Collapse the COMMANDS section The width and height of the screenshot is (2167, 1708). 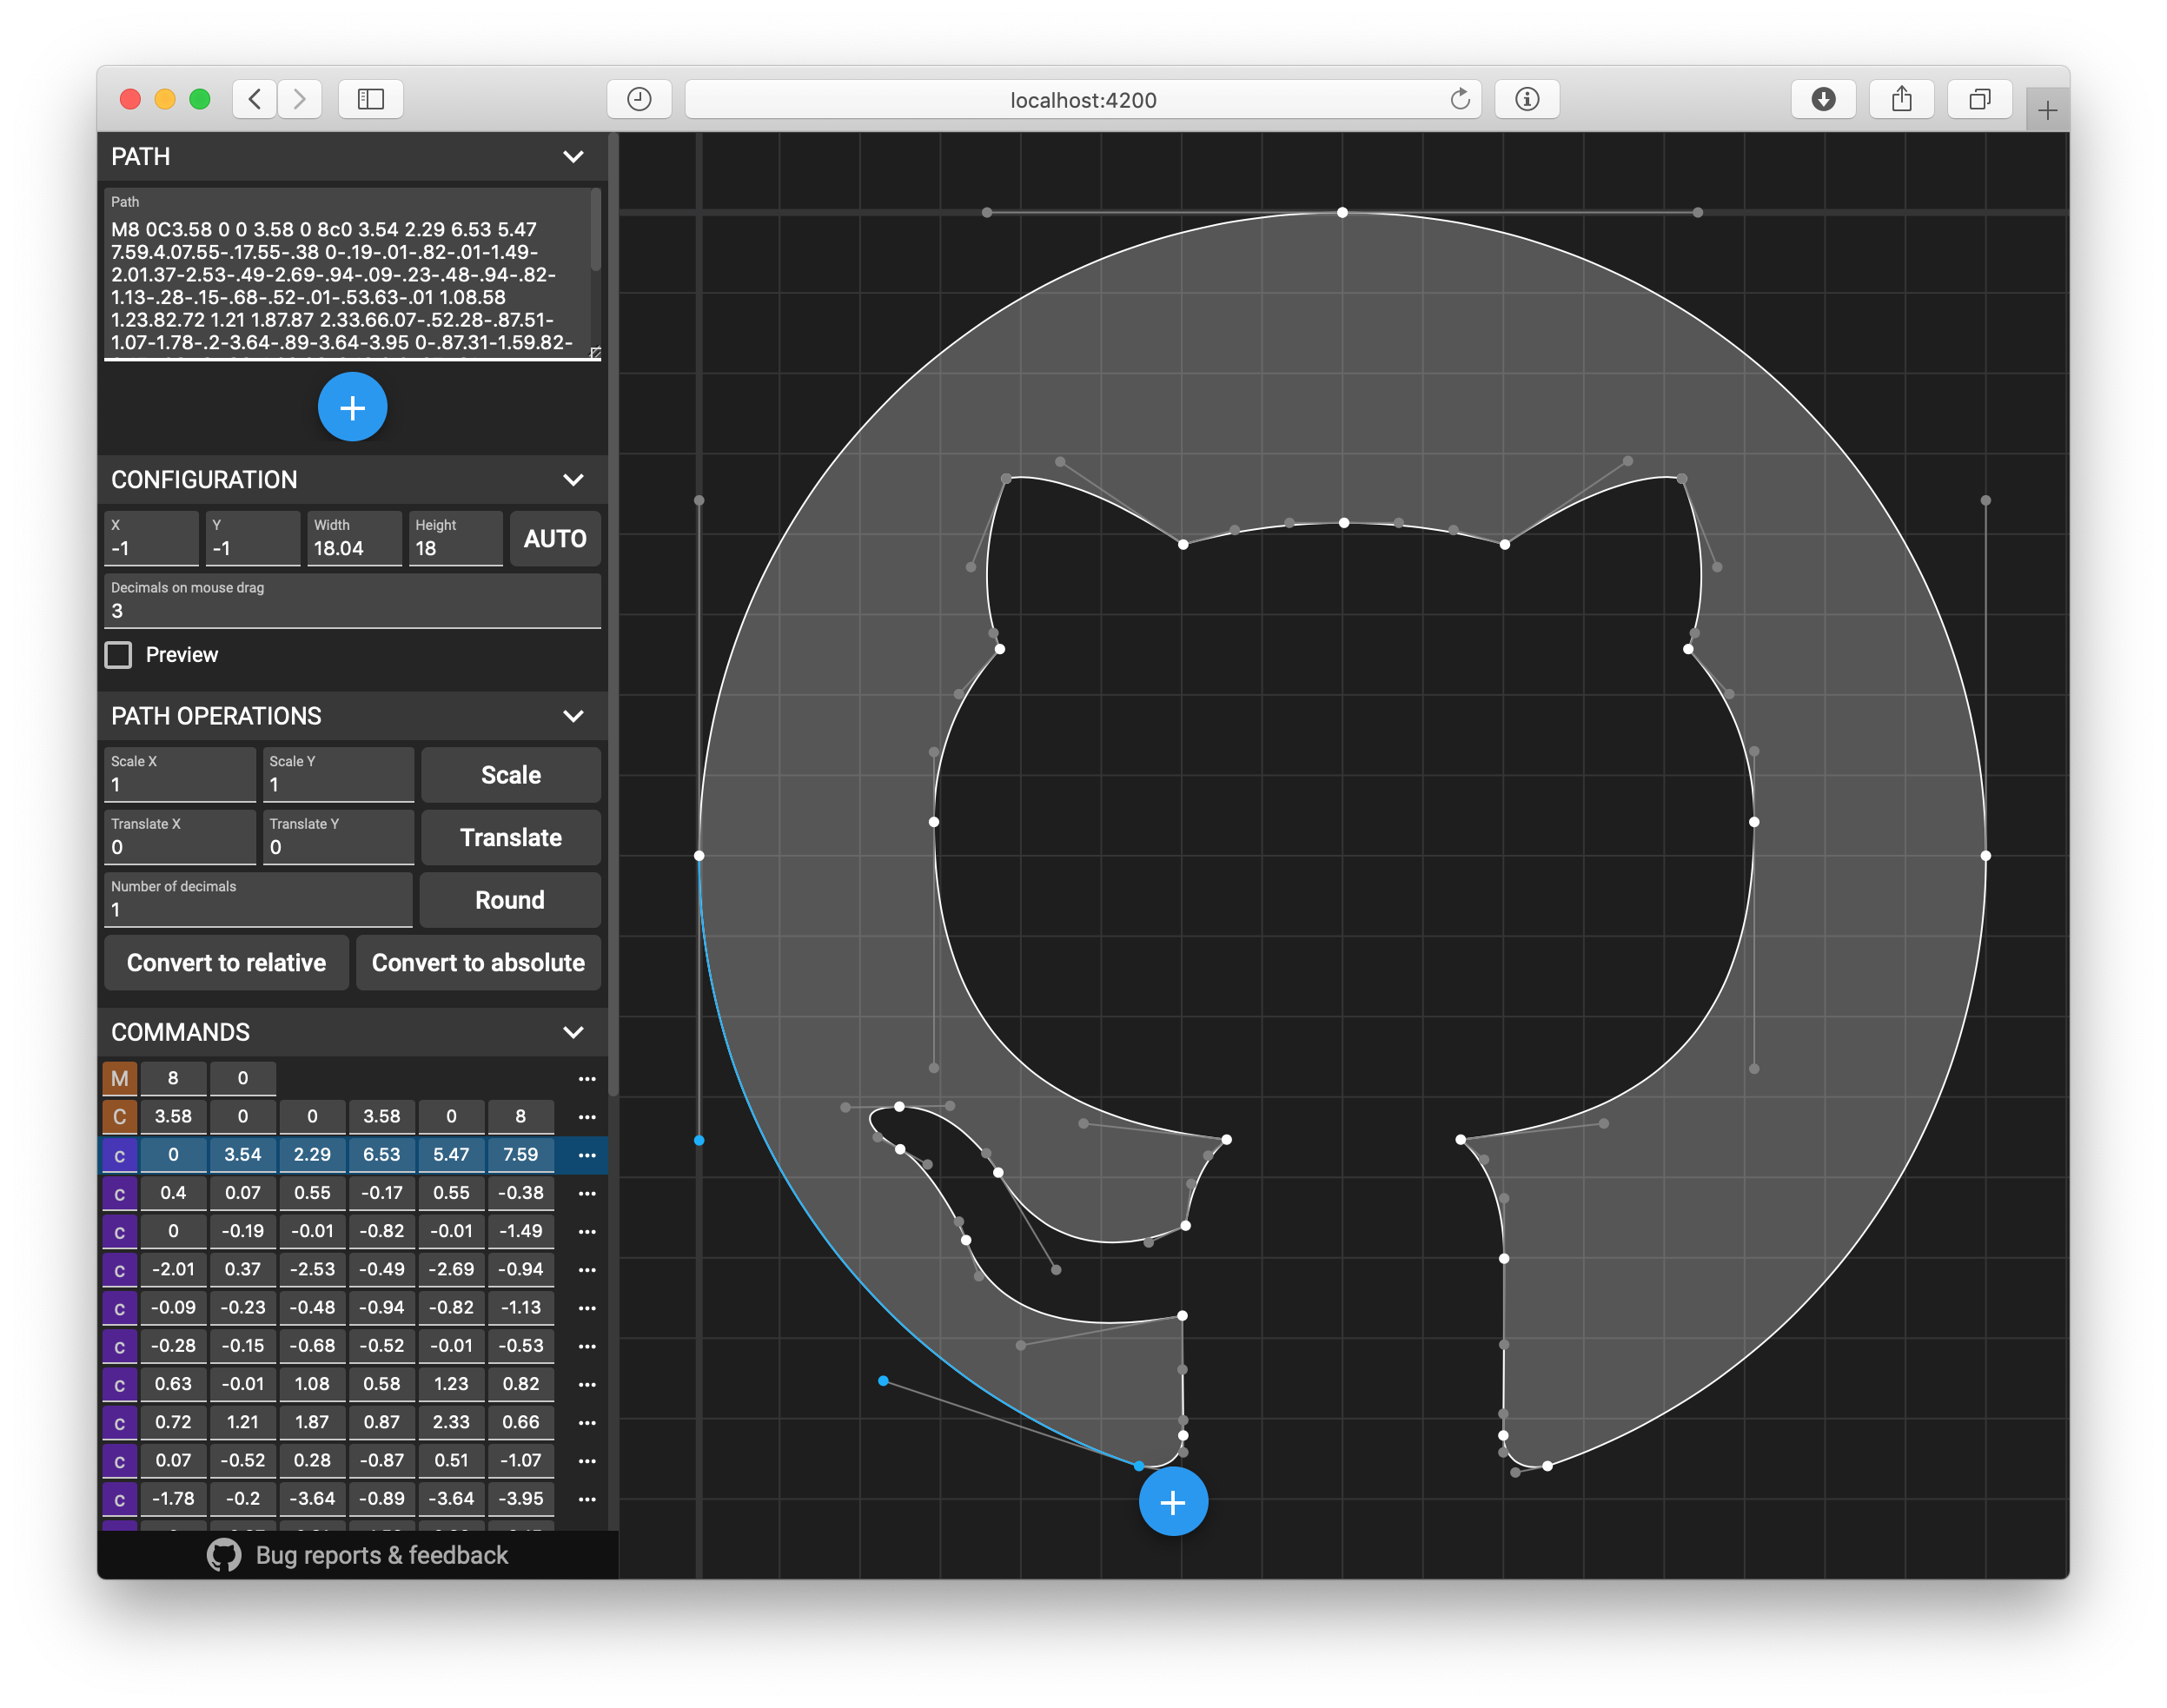pyautogui.click(x=573, y=1032)
